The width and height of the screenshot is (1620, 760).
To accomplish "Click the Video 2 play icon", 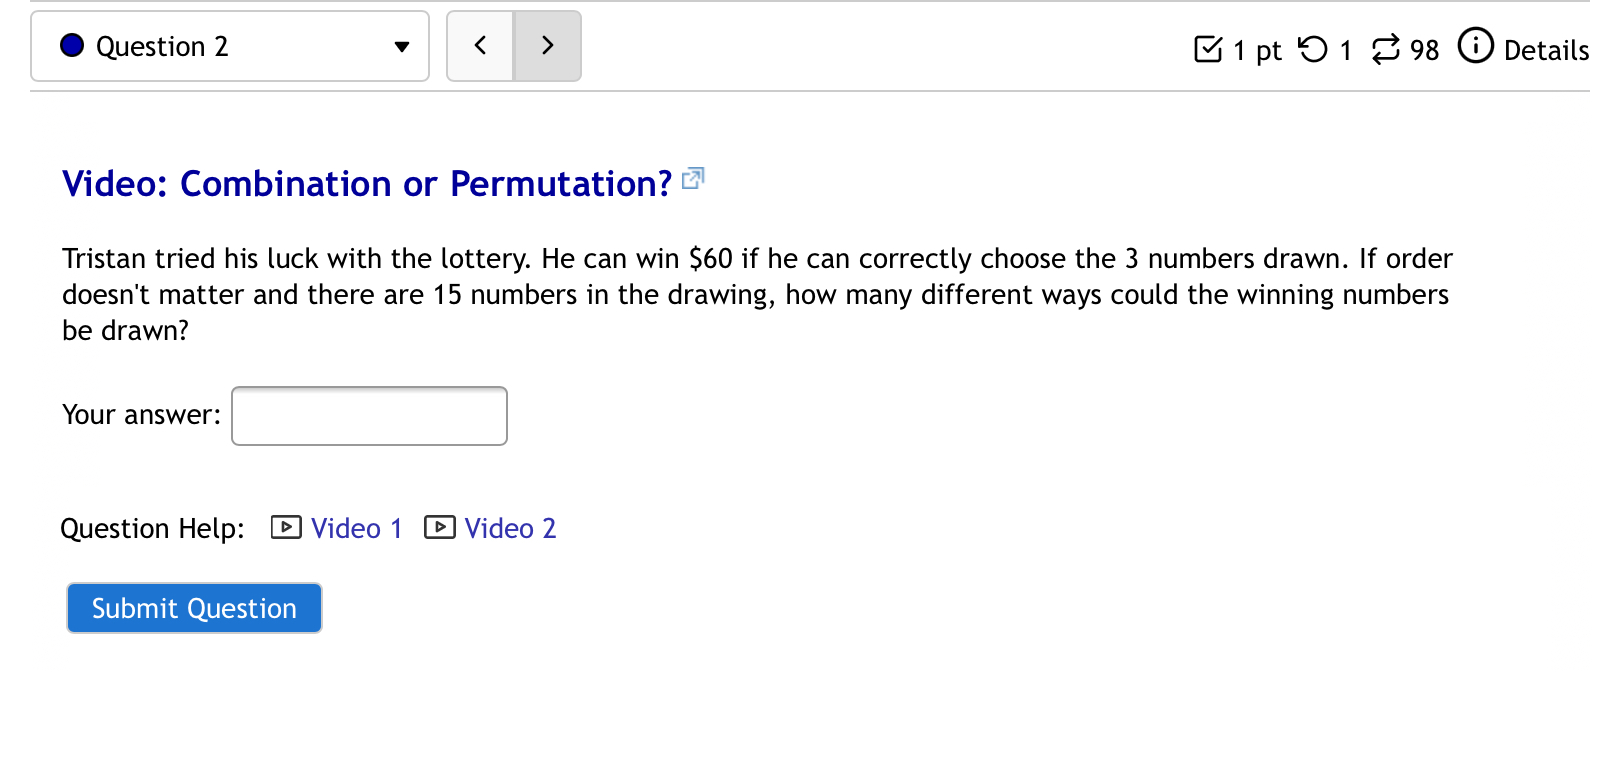I will pyautogui.click(x=439, y=527).
